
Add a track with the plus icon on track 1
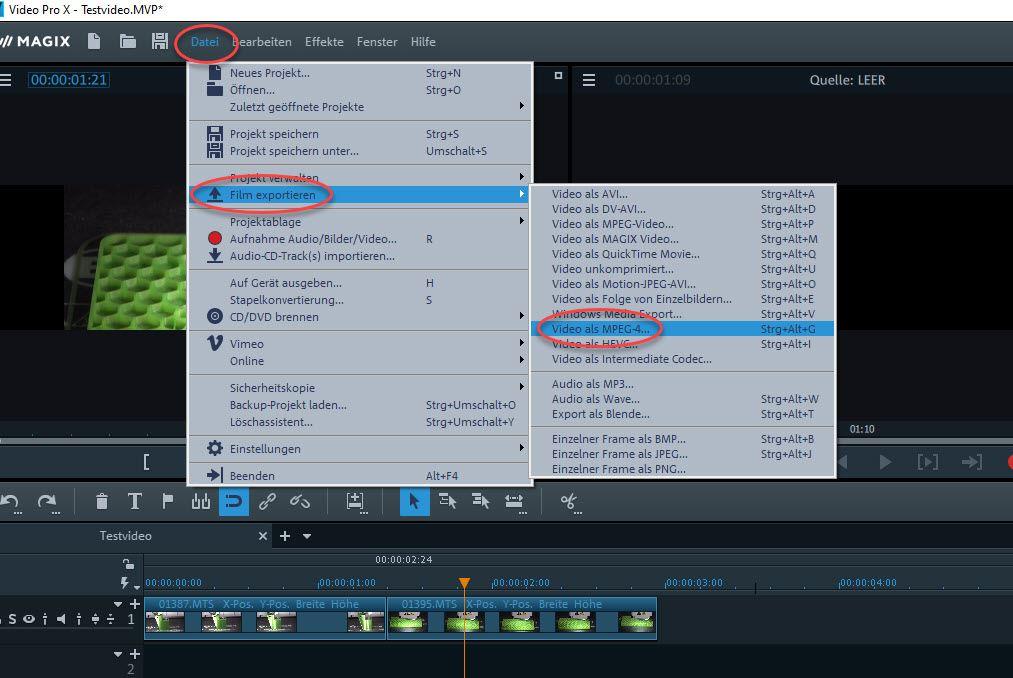click(x=135, y=604)
